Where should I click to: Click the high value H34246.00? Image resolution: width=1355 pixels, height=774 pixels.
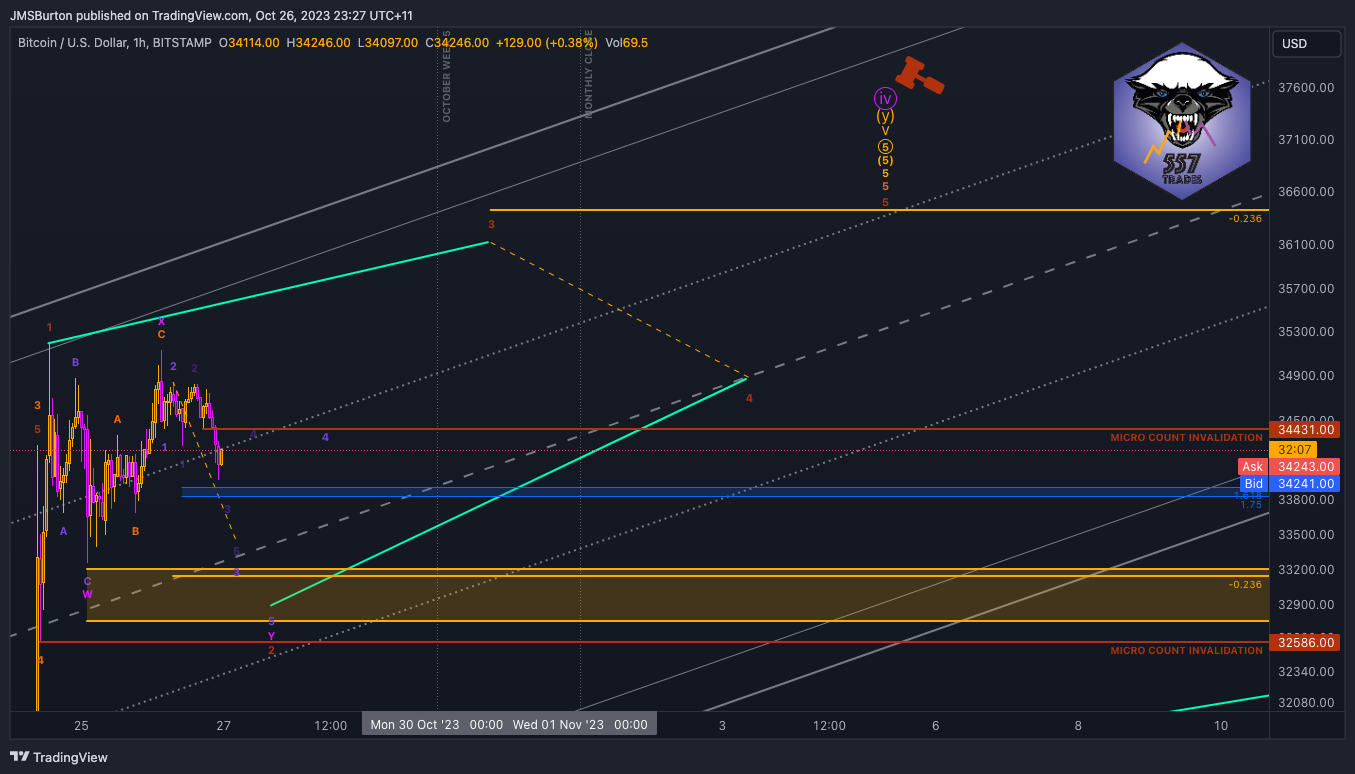(318, 43)
